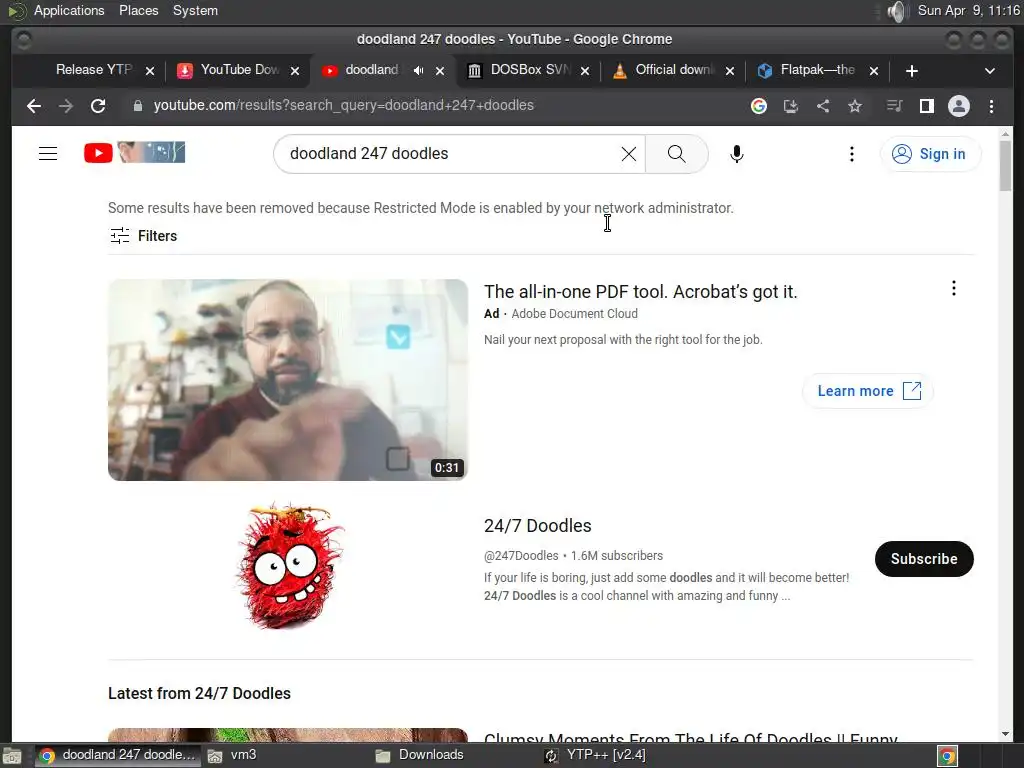The height and width of the screenshot is (768, 1024).
Task: Open the Chrome three-dot menu
Action: click(991, 106)
